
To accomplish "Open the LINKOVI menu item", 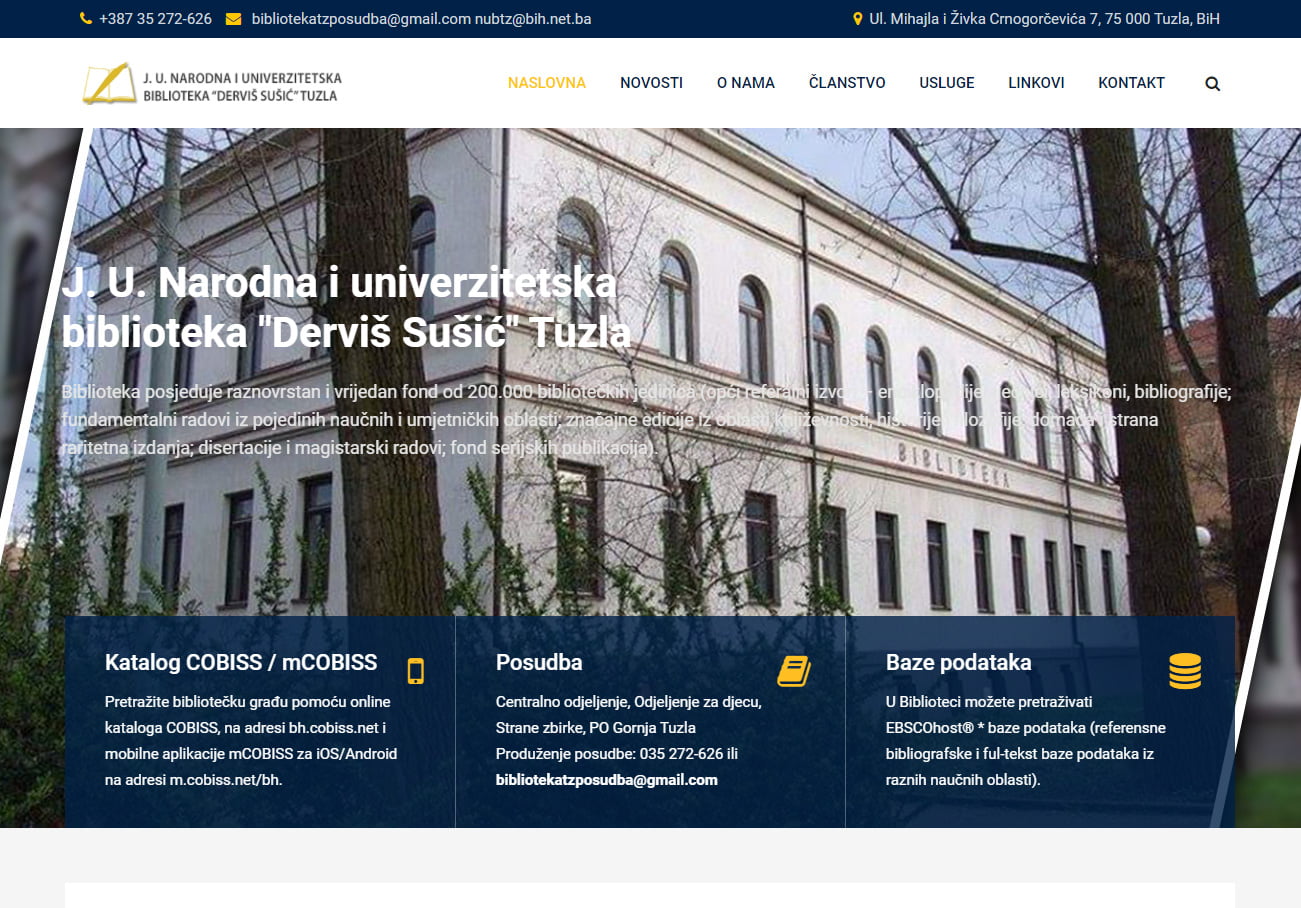I will (1036, 83).
